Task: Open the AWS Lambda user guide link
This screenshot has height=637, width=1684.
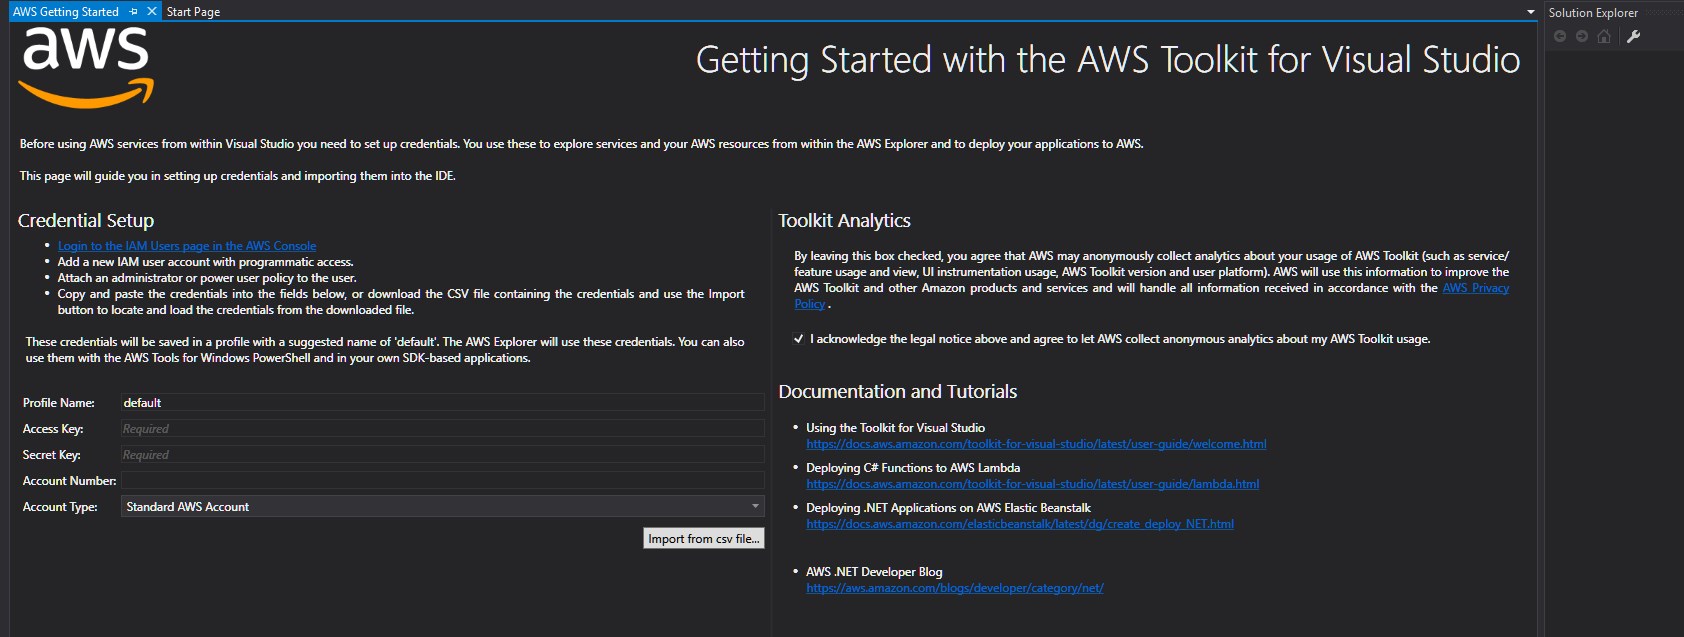Action: 1032,484
